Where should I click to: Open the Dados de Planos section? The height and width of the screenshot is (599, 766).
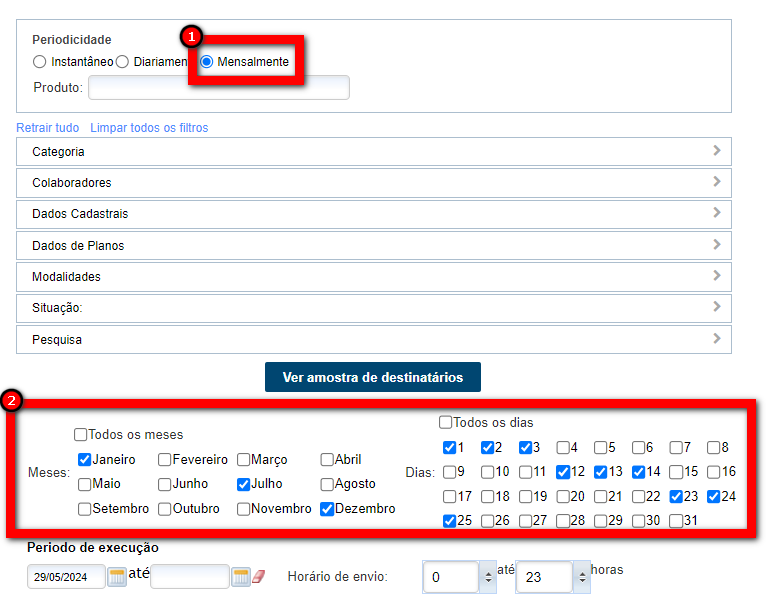(373, 246)
